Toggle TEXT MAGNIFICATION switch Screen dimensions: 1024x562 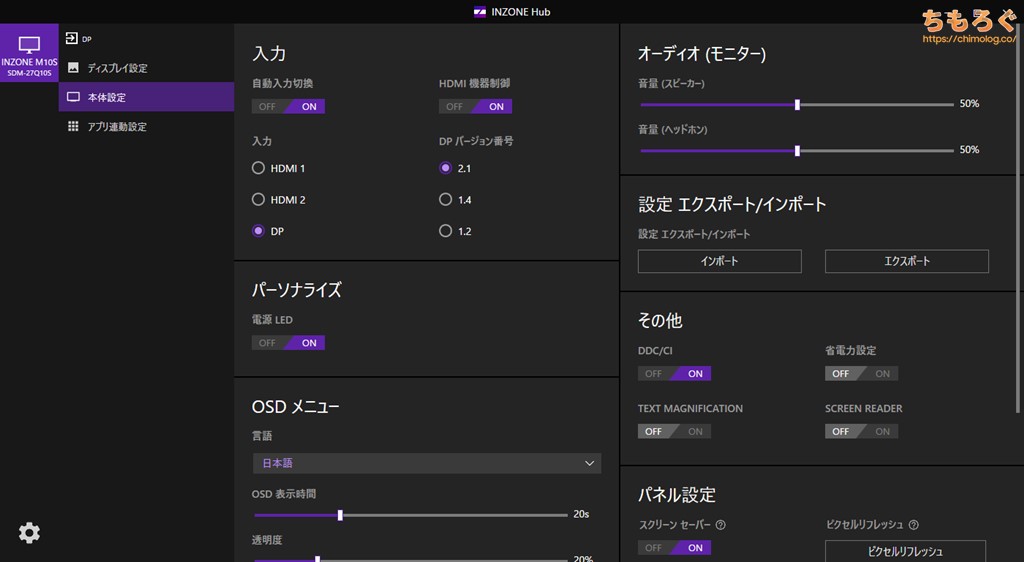[x=675, y=431]
